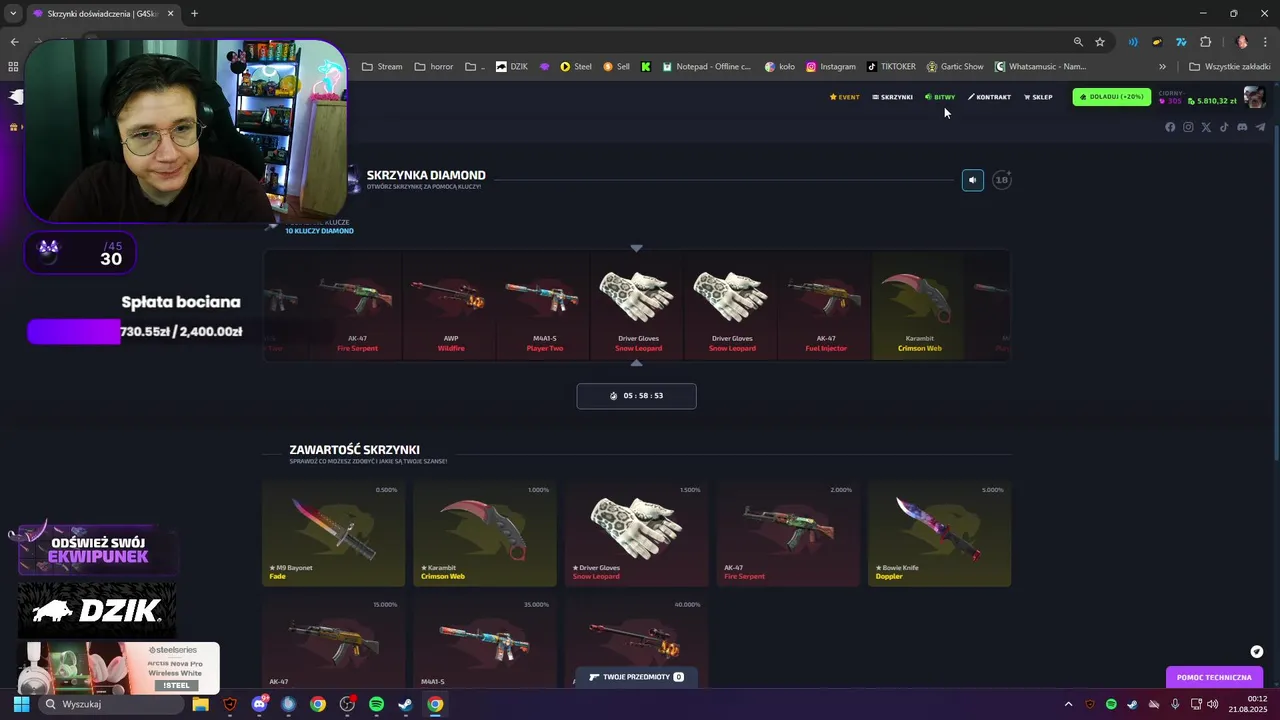Viewport: 1280px width, 720px height.
Task: Open TWOJE PRZEDMIOTY inventory bar
Action: [x=636, y=677]
